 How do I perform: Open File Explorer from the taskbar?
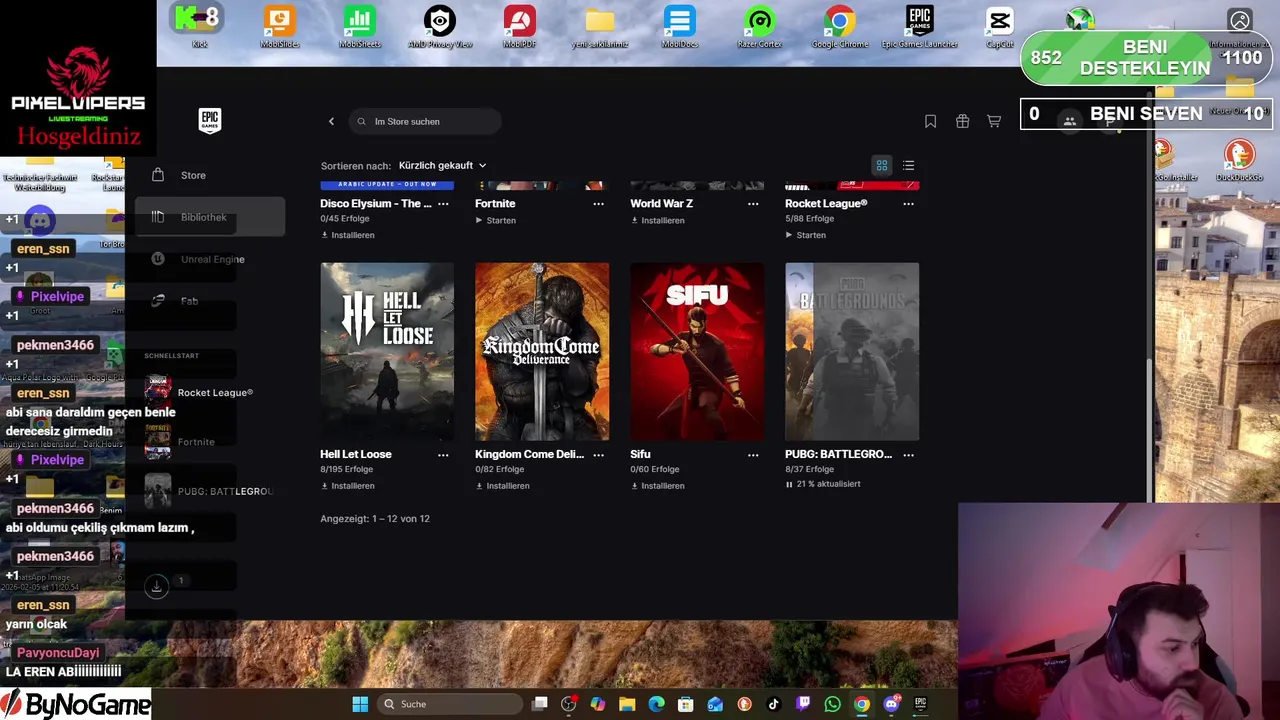coord(627,704)
